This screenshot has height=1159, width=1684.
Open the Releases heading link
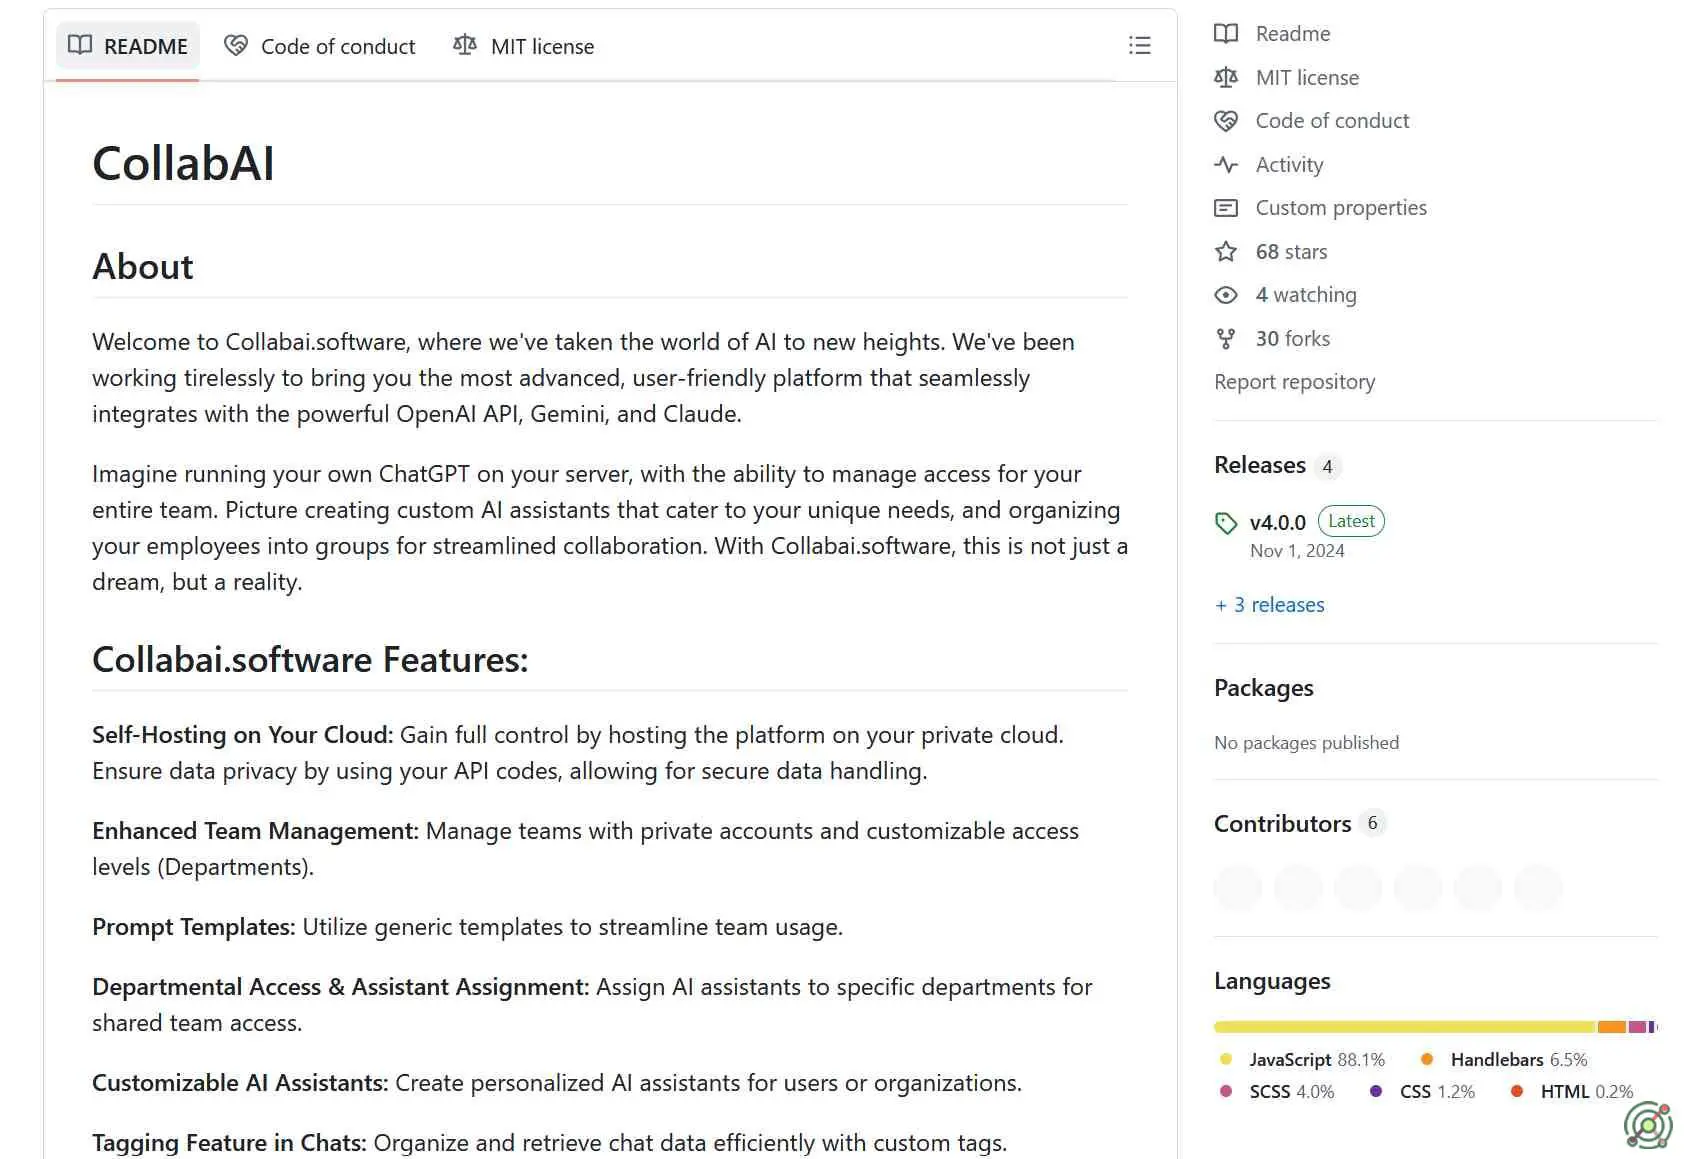click(1259, 465)
